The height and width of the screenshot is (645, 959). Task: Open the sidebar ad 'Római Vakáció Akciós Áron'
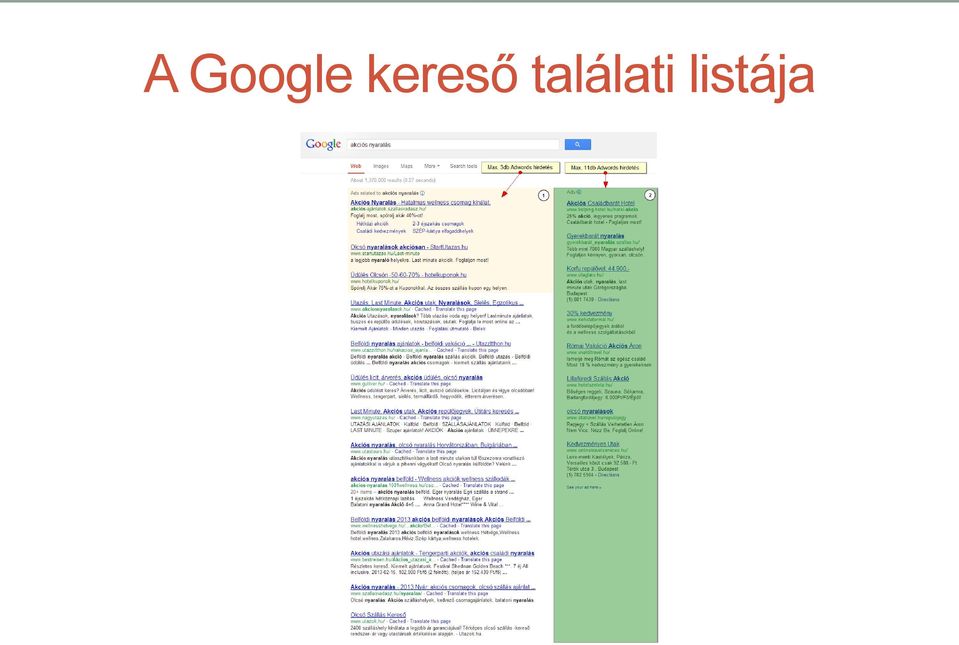pos(604,346)
